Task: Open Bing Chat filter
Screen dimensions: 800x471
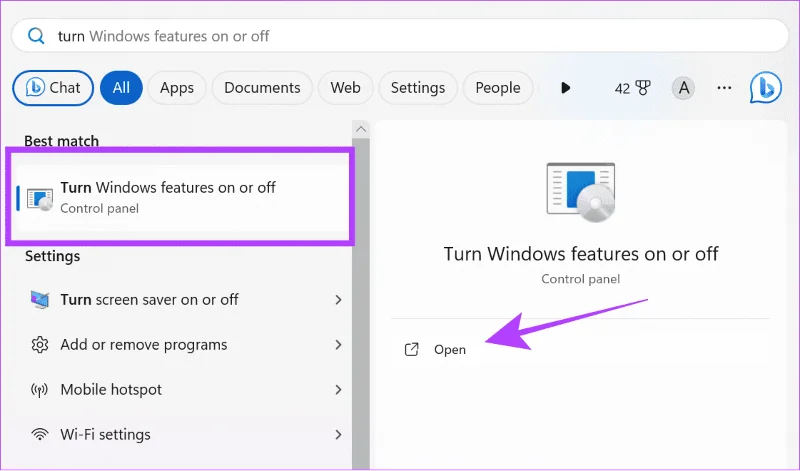Action: coord(53,88)
